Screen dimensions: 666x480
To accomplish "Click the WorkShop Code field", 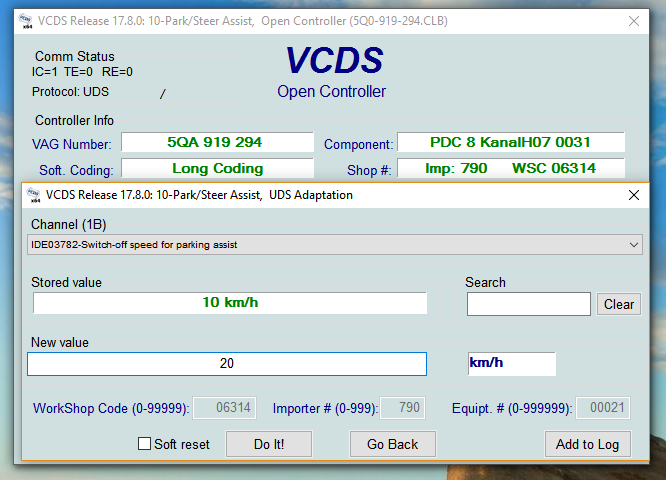I will 224,408.
